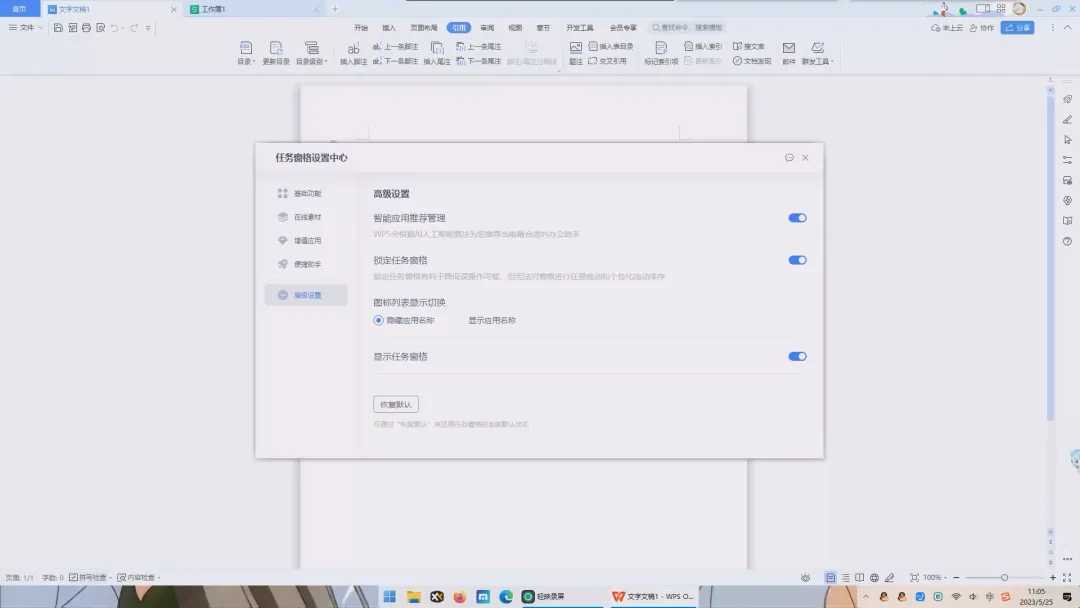Select the 显示应用名称 radio option
The width and height of the screenshot is (1080, 608).
click(x=486, y=320)
